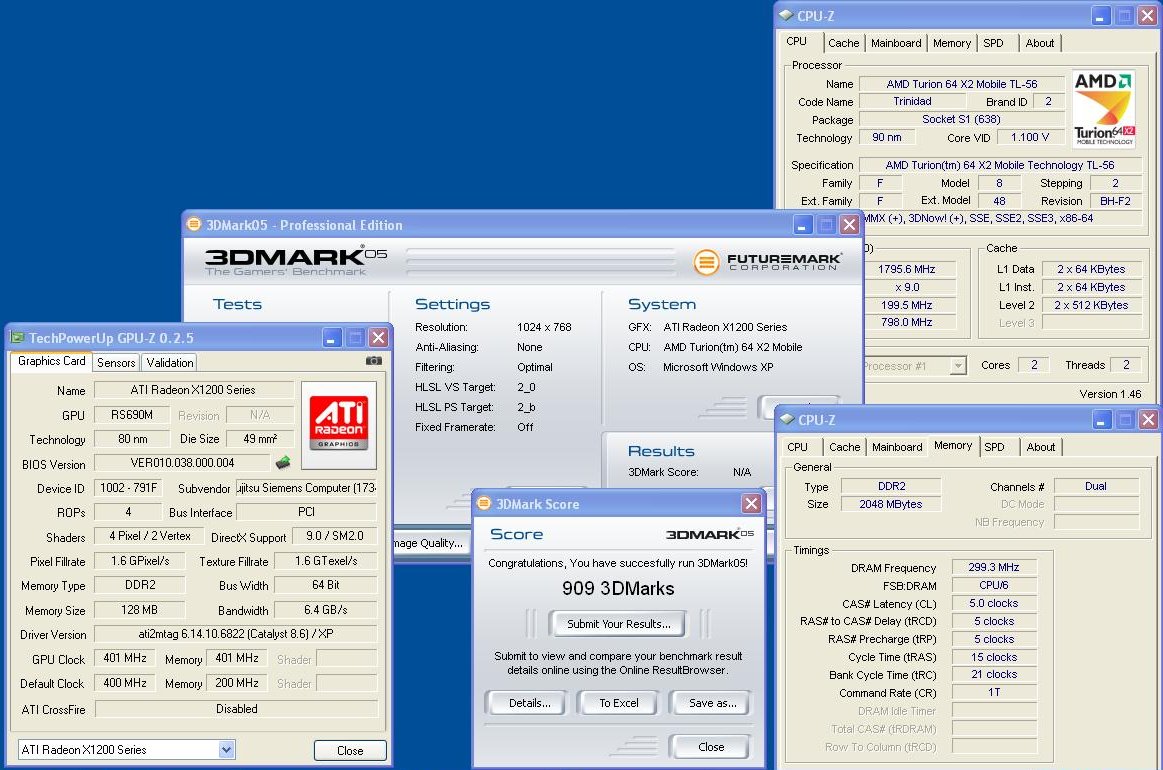Viewport: 1163px width, 770px height.
Task: Minimize the 3DMark05 main window
Action: click(x=803, y=225)
